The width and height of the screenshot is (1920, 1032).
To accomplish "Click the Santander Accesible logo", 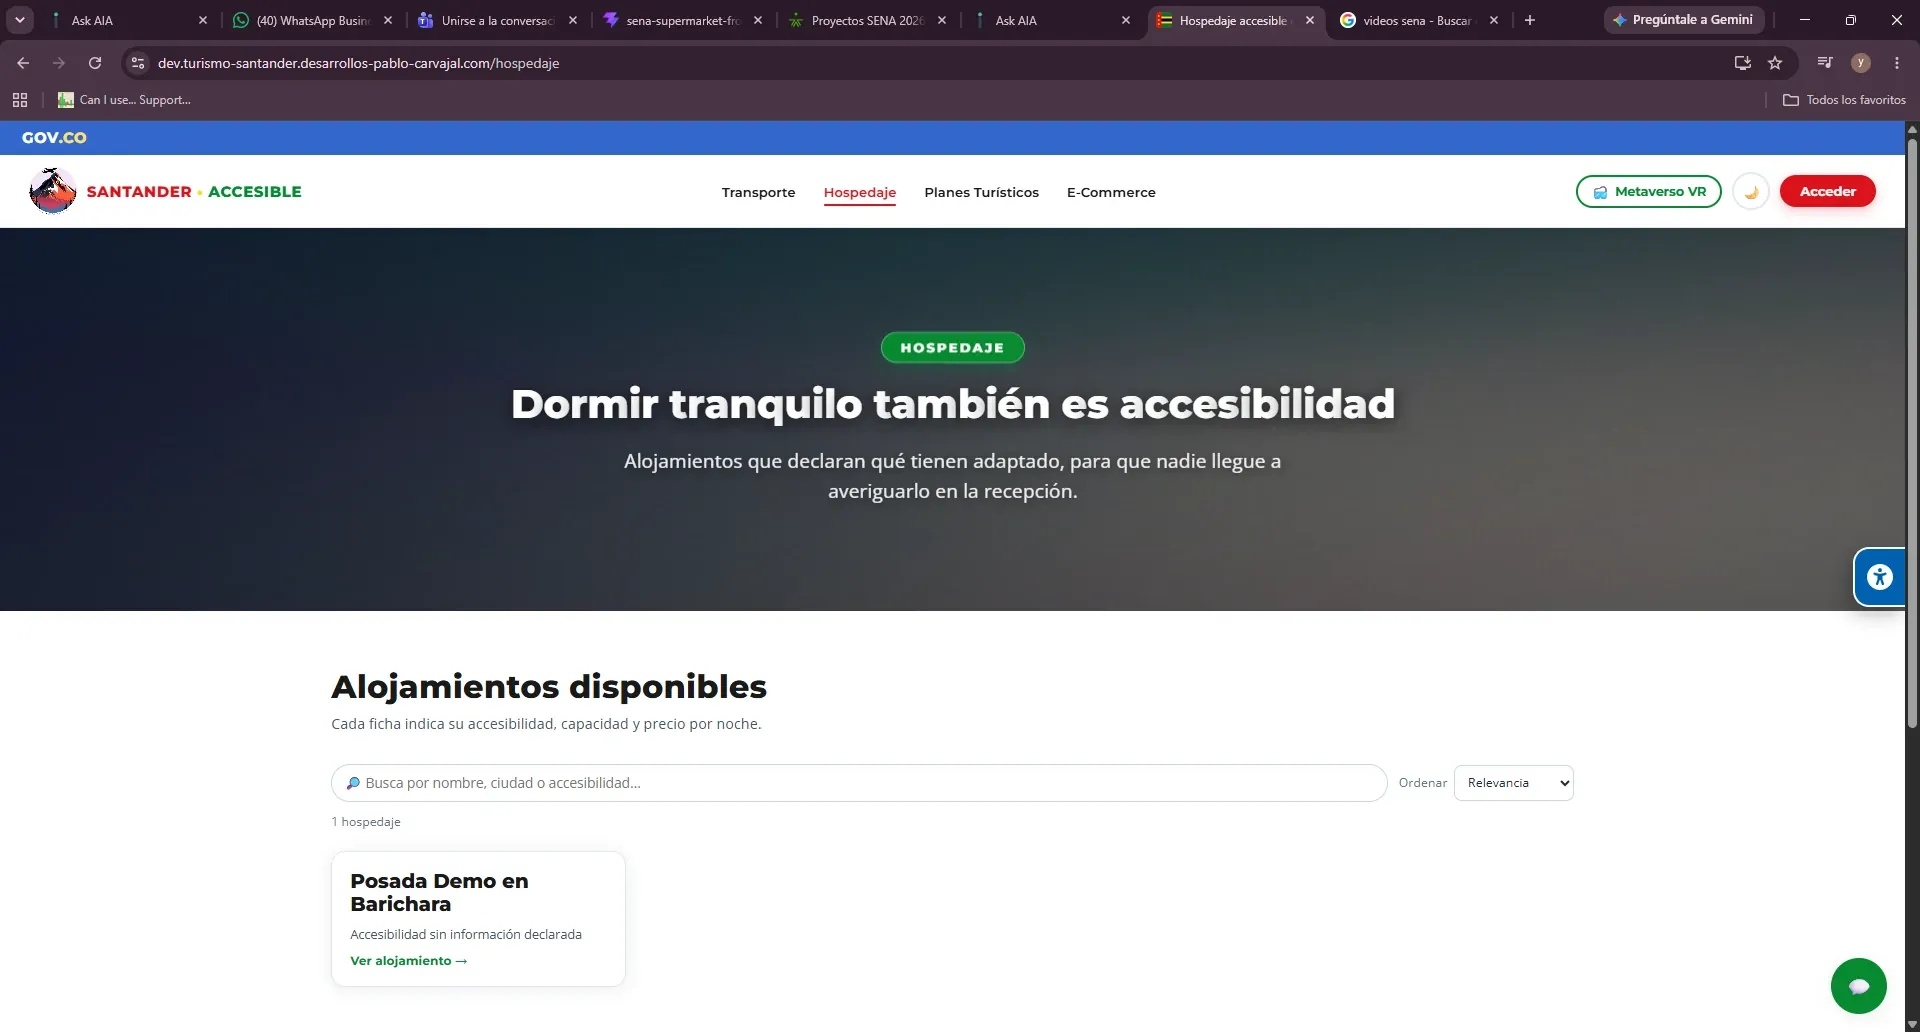I will pos(165,191).
